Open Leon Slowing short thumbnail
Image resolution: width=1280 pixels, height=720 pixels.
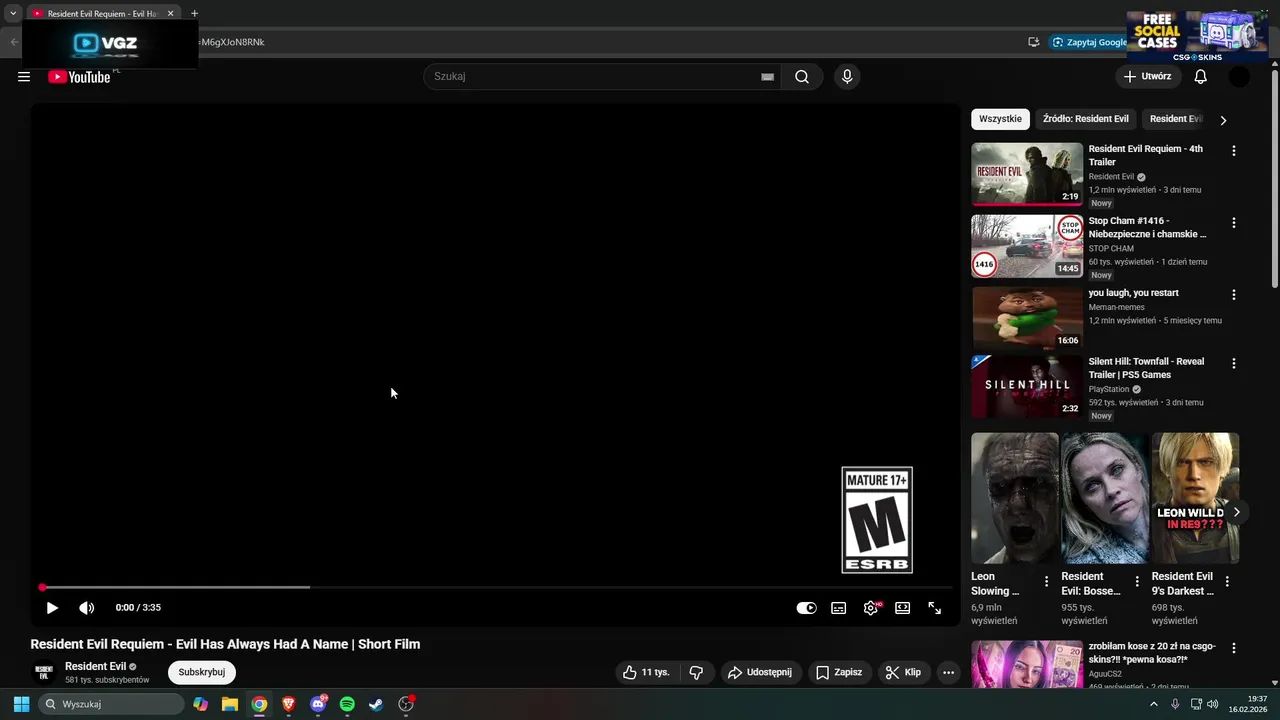click(x=1015, y=498)
